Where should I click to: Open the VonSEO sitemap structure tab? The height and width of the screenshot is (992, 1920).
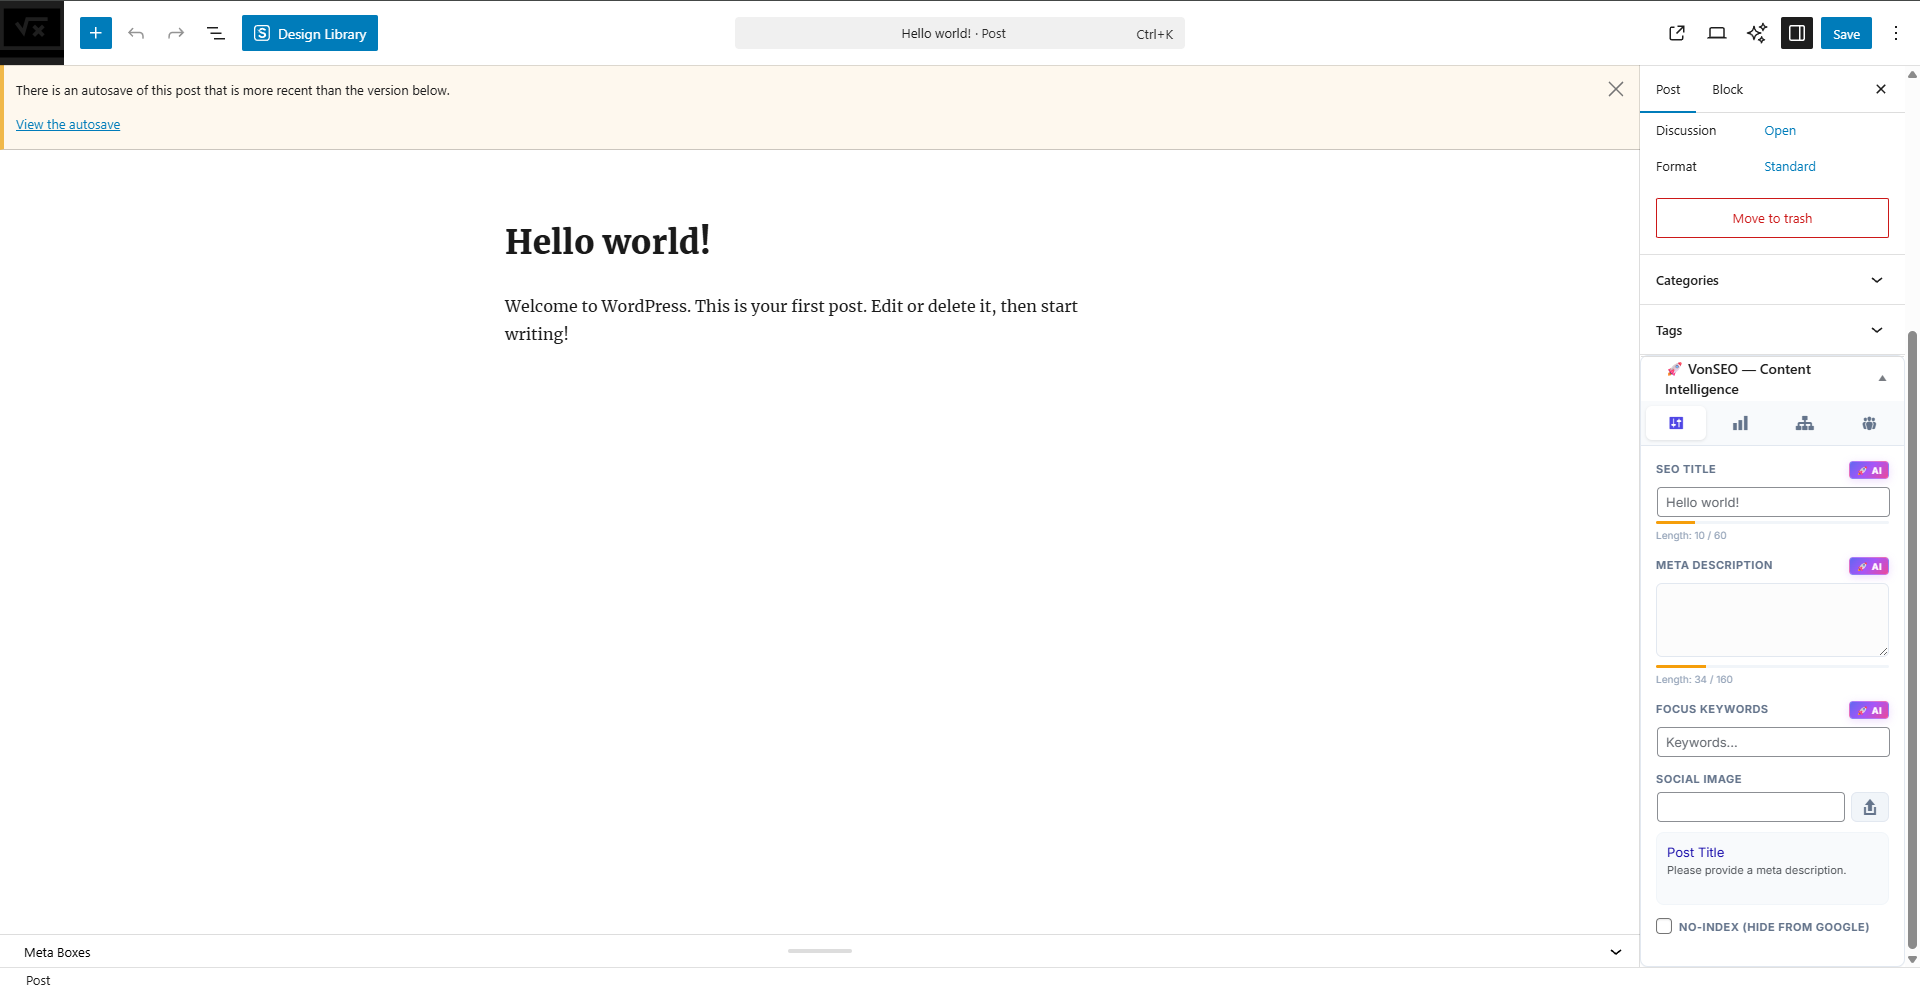tap(1804, 423)
